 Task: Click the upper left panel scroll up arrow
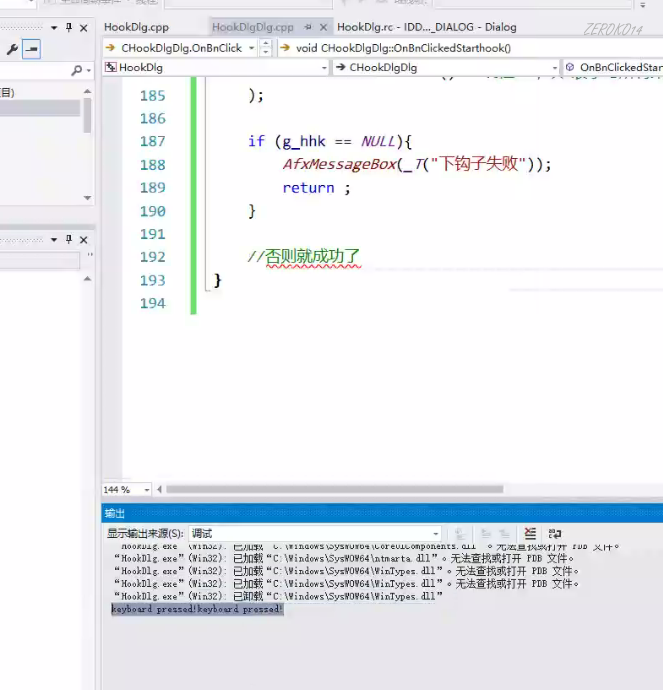[x=87, y=91]
